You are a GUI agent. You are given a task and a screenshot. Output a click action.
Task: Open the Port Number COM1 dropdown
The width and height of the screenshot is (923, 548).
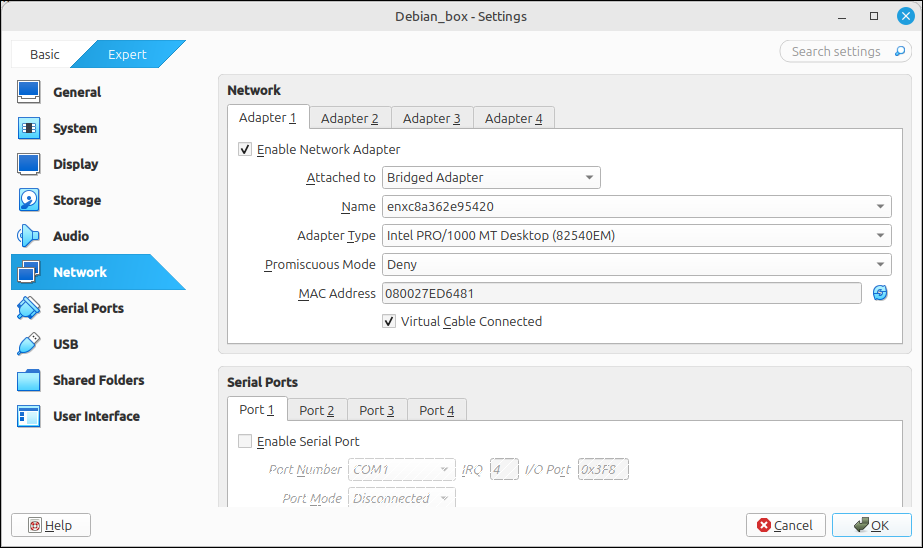(x=401, y=469)
